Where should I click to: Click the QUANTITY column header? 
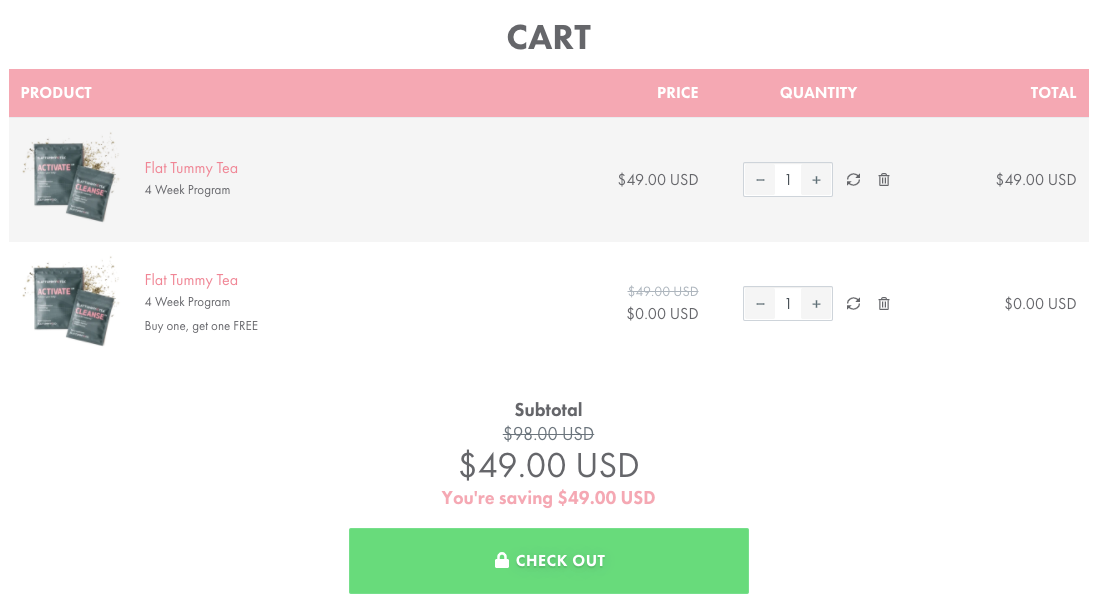818,92
